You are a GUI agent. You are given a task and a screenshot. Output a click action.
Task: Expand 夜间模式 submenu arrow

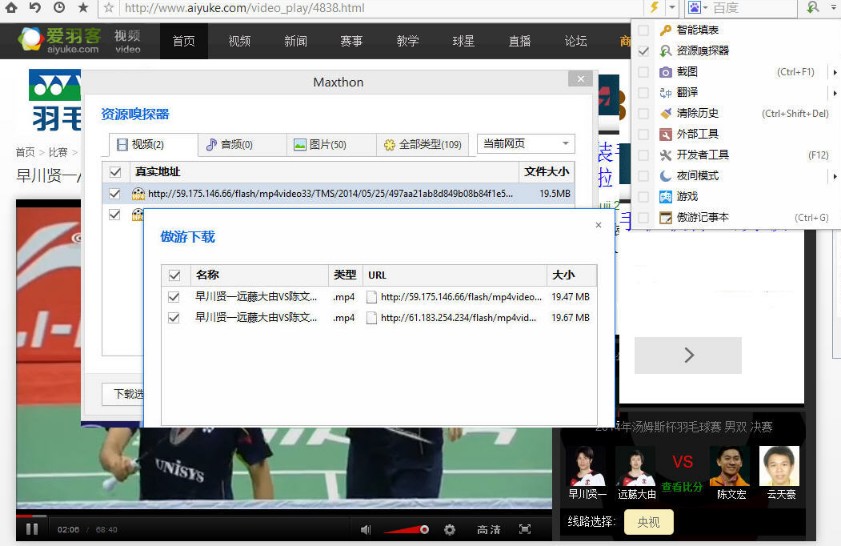coord(835,176)
